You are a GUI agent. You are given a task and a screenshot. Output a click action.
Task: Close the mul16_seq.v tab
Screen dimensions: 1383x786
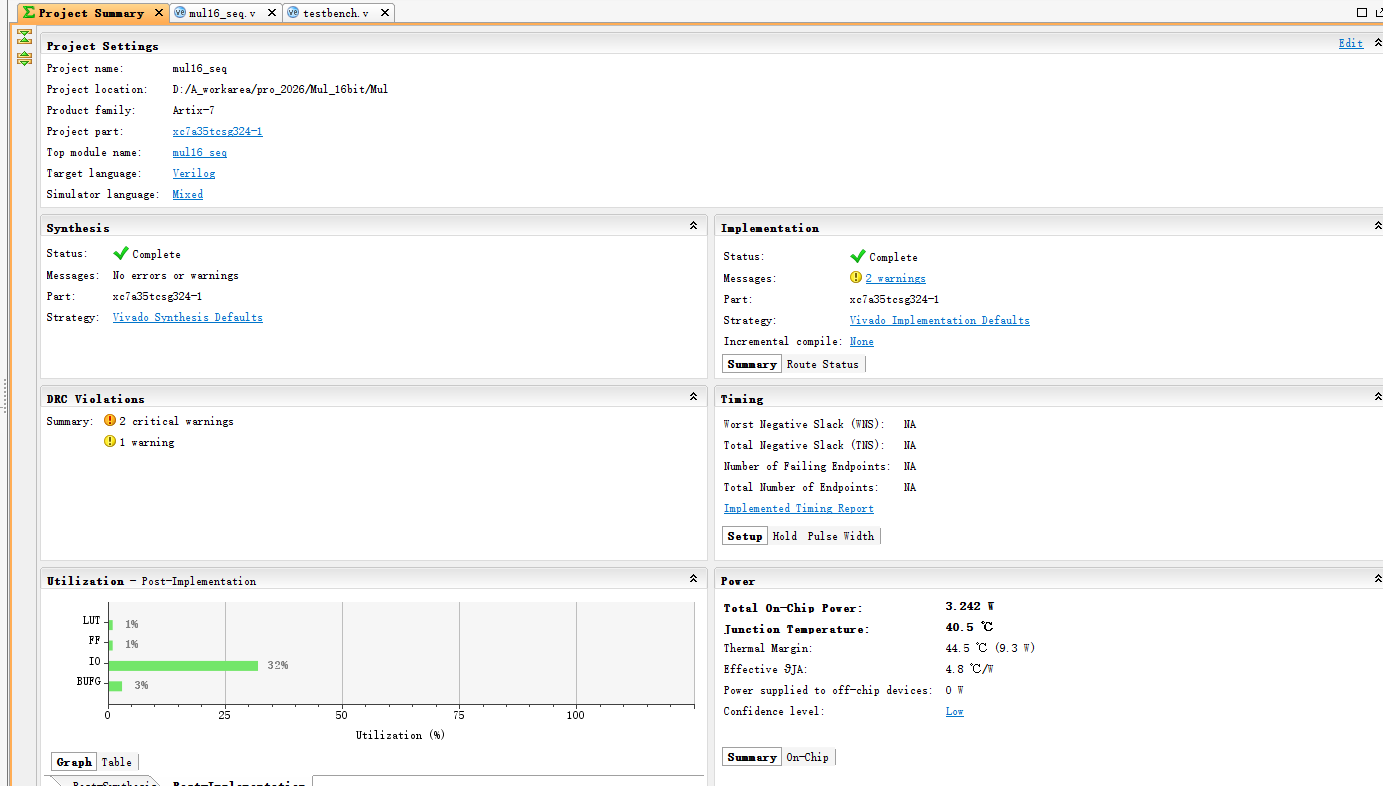tap(272, 13)
